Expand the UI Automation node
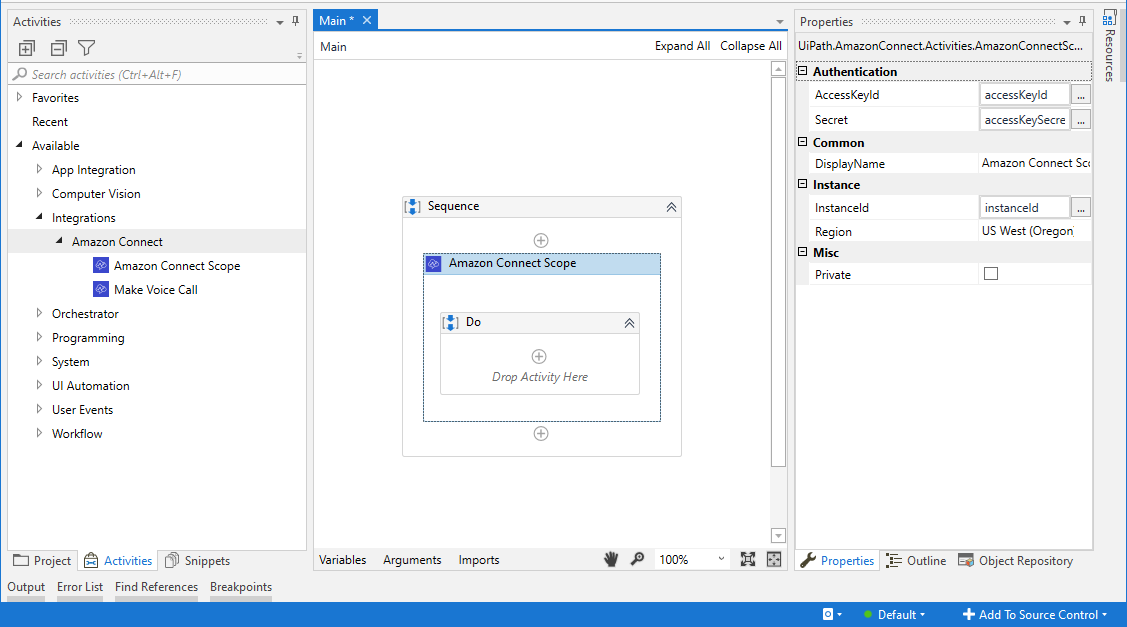Image resolution: width=1127 pixels, height=627 pixels. pos(40,385)
